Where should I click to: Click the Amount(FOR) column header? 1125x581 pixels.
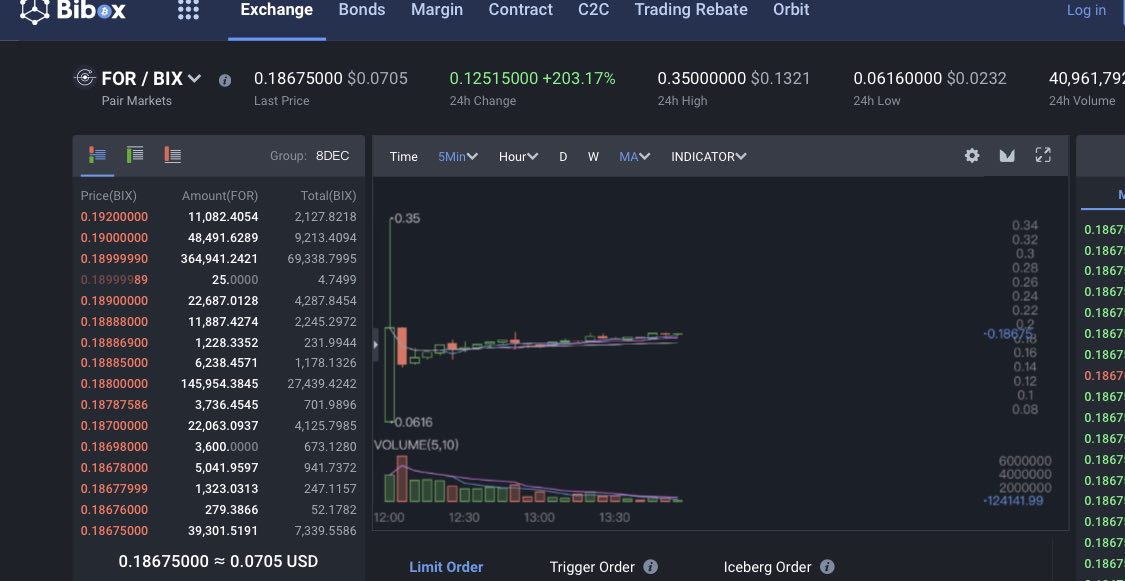220,196
